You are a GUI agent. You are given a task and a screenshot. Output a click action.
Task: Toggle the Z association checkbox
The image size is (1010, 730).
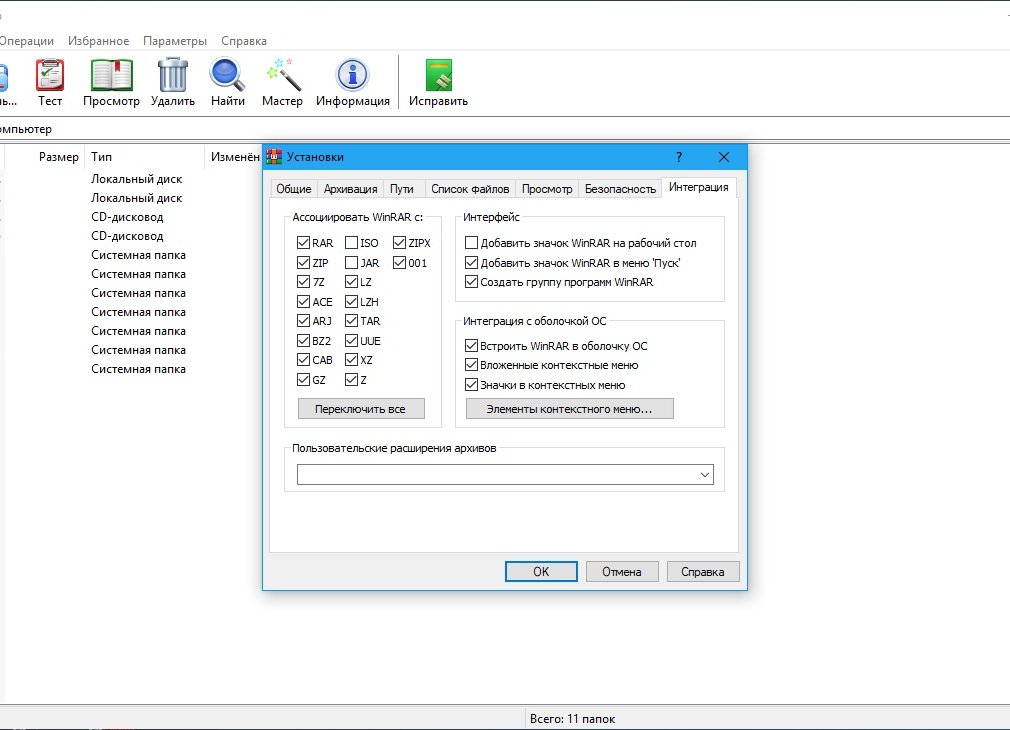(x=351, y=379)
